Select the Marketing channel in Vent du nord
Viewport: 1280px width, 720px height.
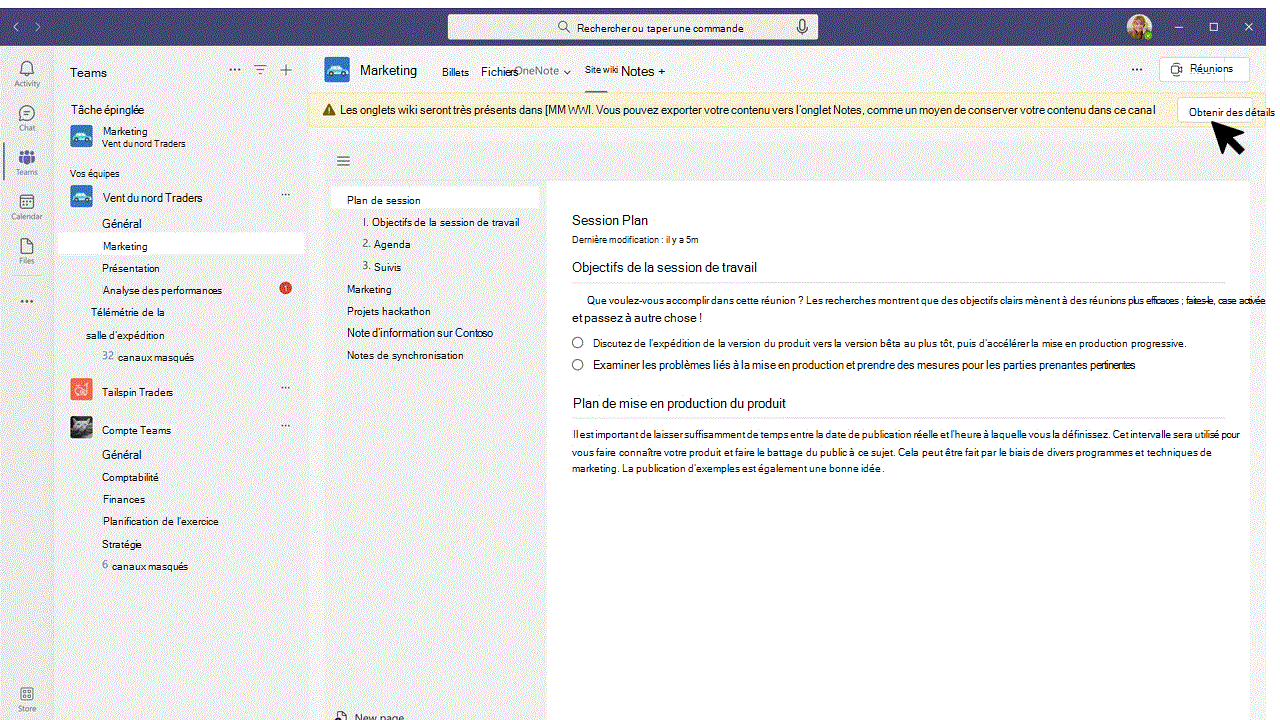(x=181, y=245)
